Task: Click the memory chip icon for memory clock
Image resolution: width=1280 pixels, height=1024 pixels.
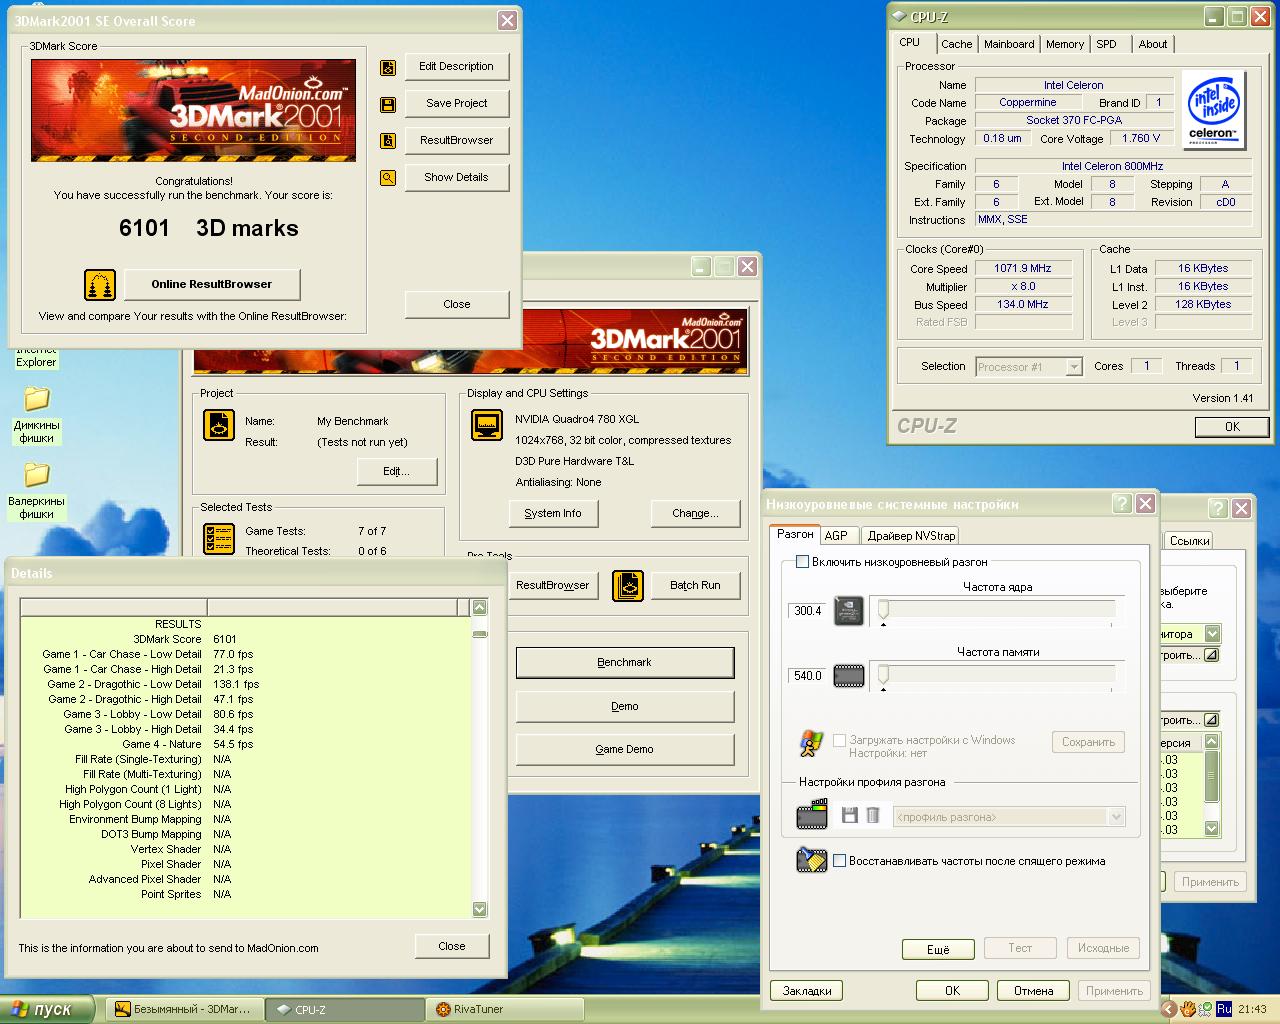Action: tap(849, 676)
